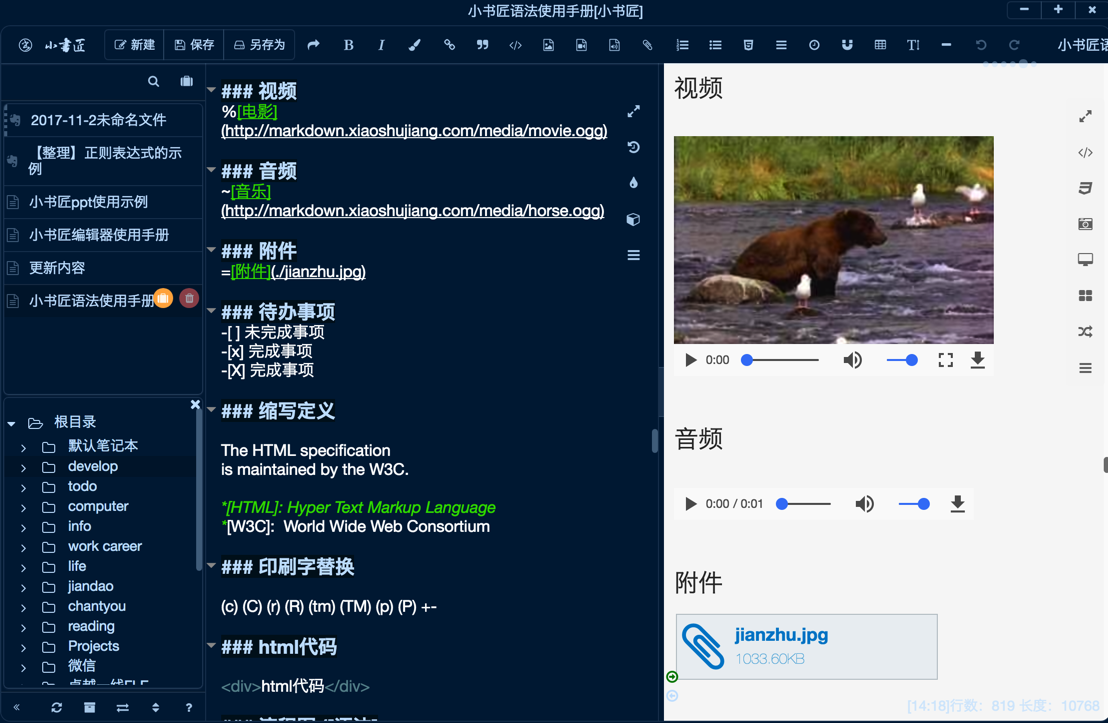Image resolution: width=1108 pixels, height=723 pixels.
Task: Download the video file
Action: coord(977,360)
